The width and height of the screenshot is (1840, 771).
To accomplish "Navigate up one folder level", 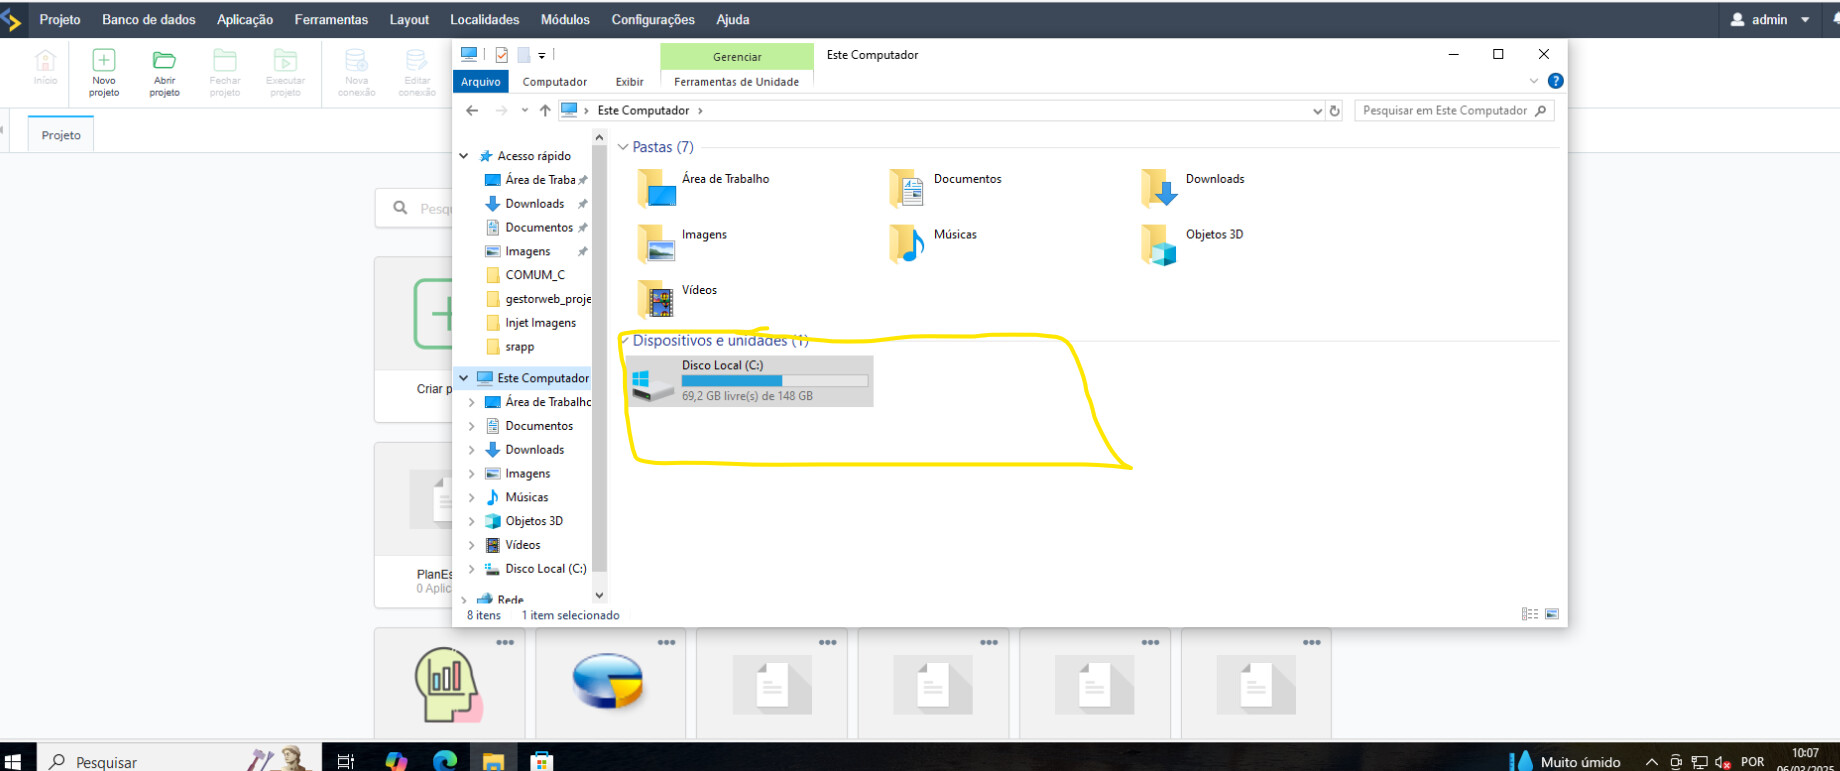I will pyautogui.click(x=544, y=111).
